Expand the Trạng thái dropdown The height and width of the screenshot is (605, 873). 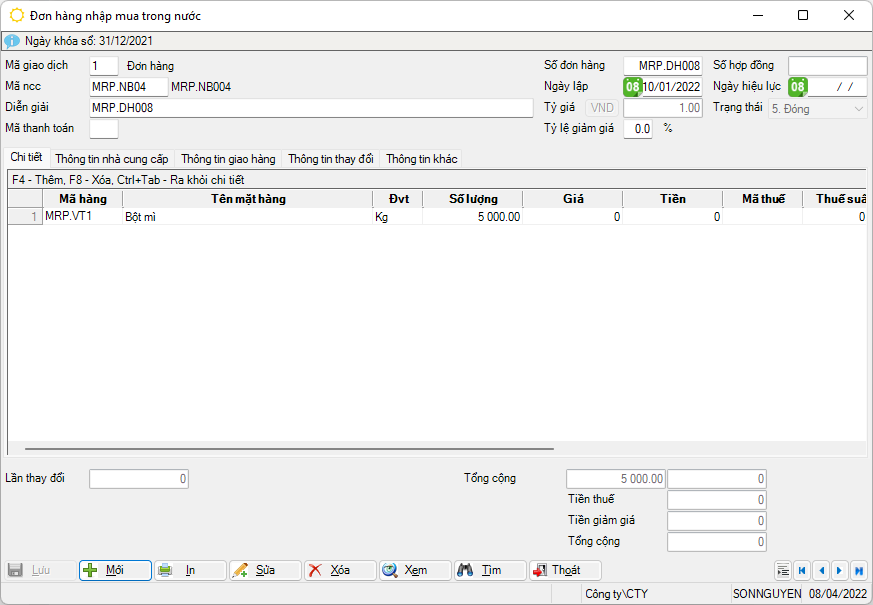[x=858, y=108]
